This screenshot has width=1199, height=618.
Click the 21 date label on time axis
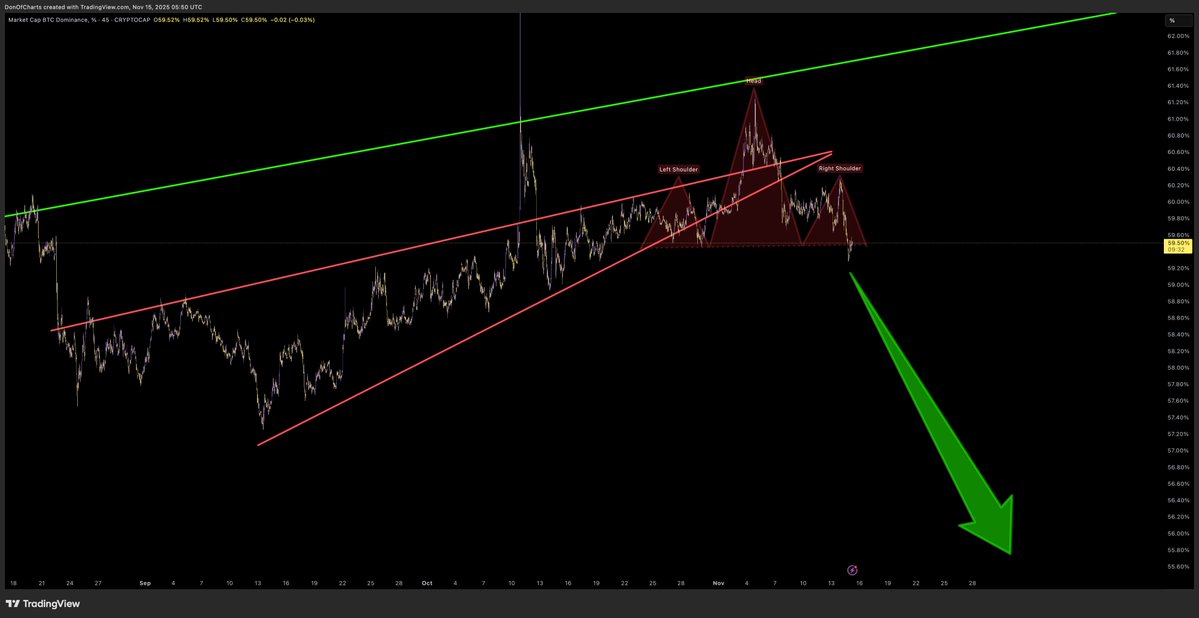point(42,583)
